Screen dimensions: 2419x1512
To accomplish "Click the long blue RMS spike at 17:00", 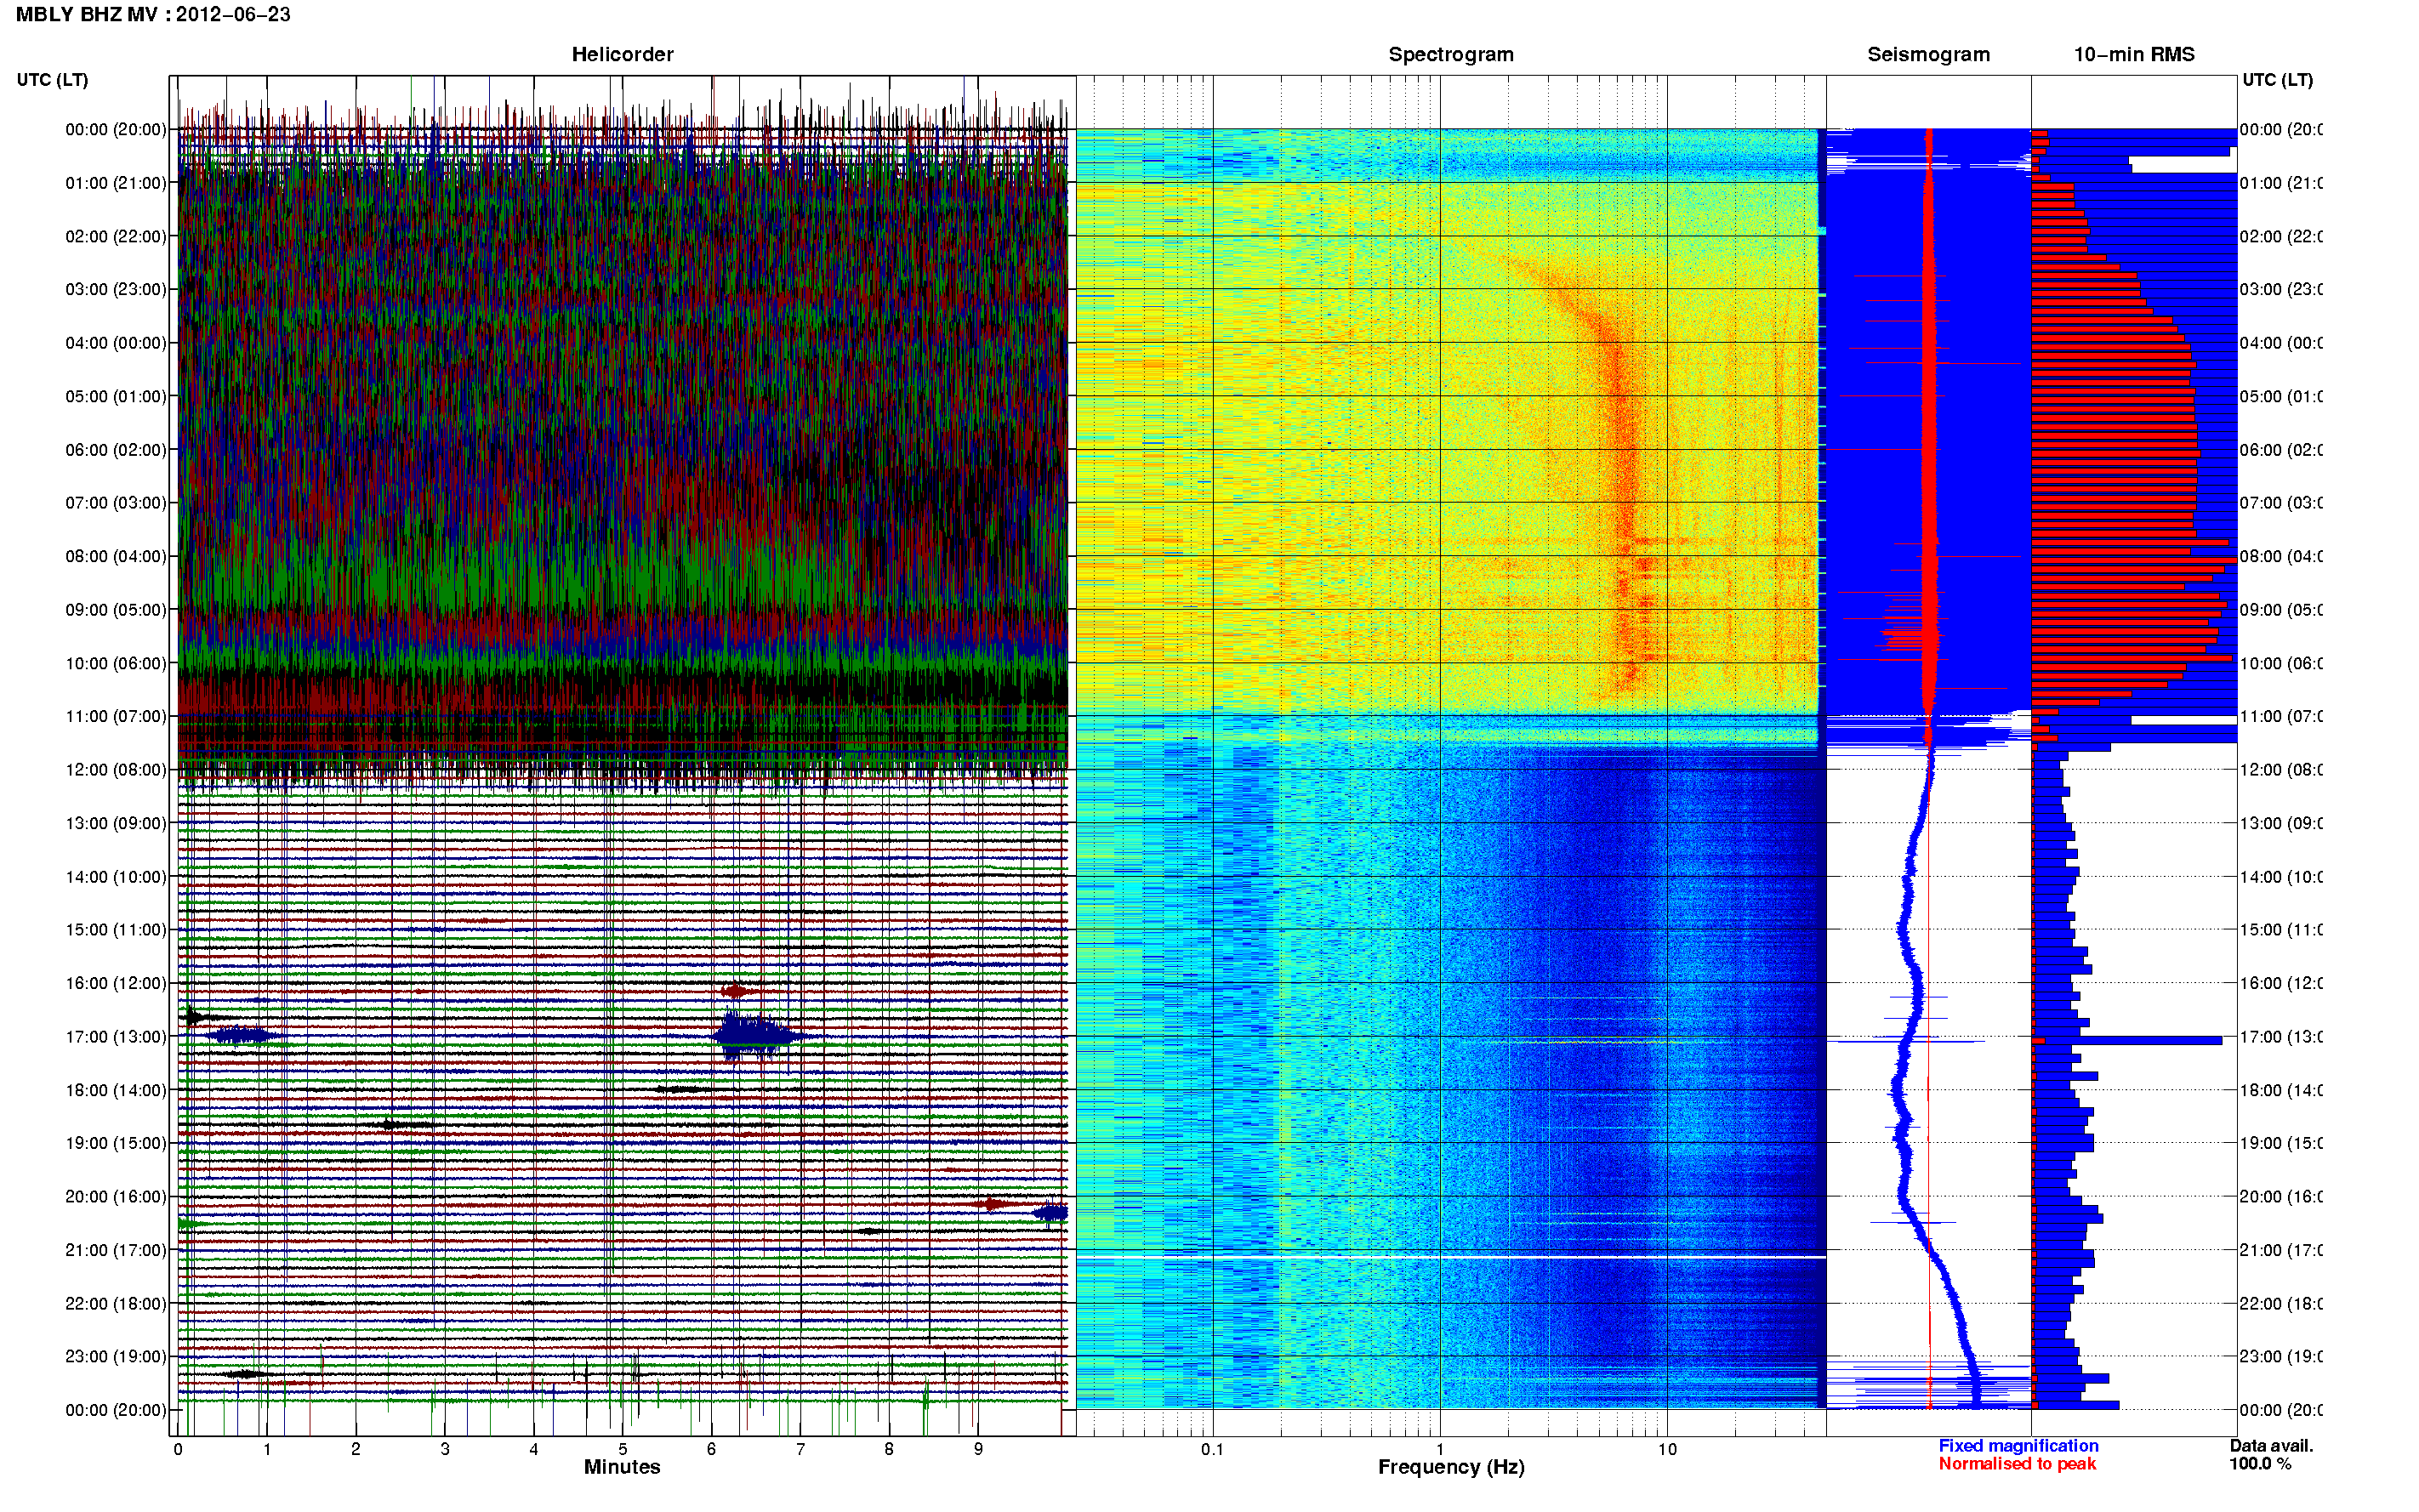I will coord(2128,1041).
